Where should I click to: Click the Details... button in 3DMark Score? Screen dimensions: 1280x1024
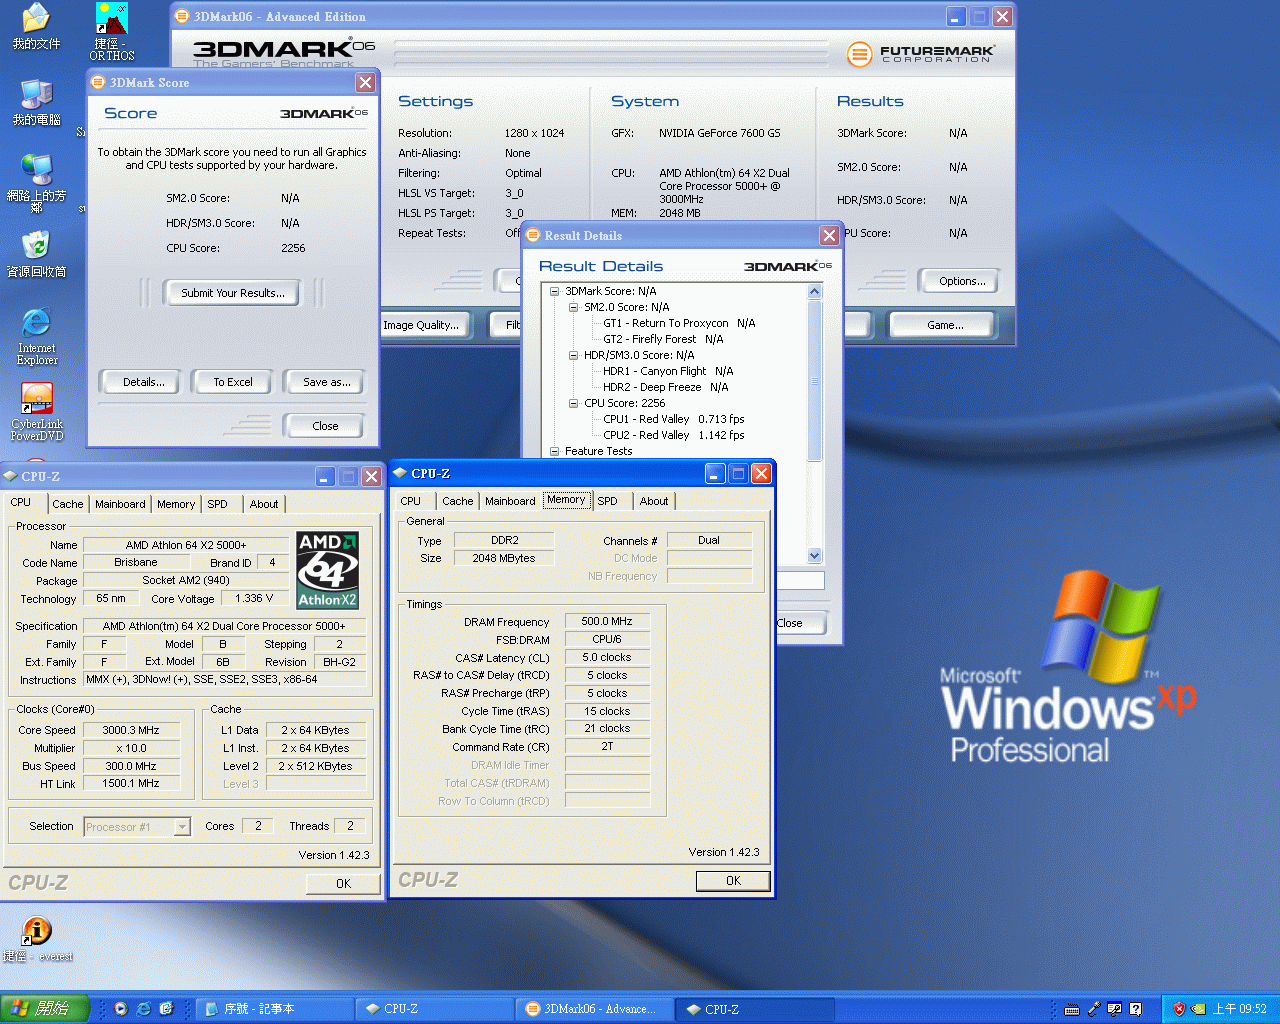click(x=144, y=382)
